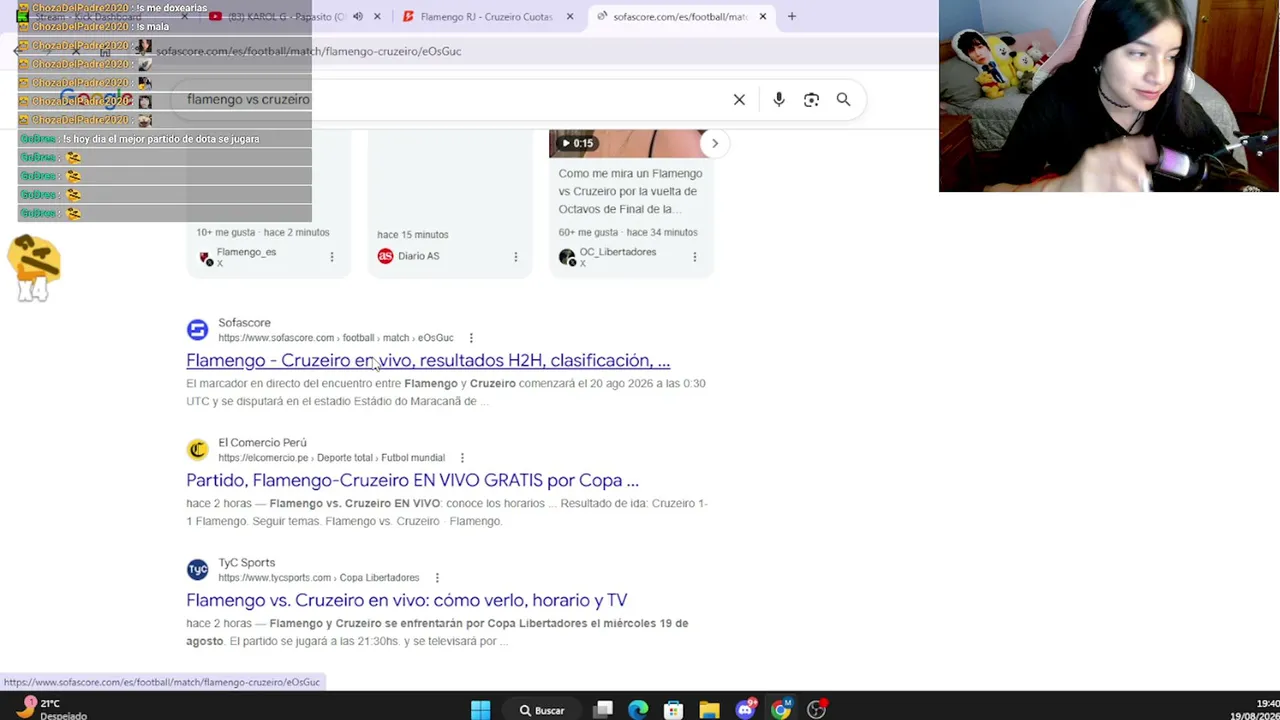This screenshot has height=720, width=1280.
Task: Open options menu on Flamengo_es card
Action: tap(332, 257)
